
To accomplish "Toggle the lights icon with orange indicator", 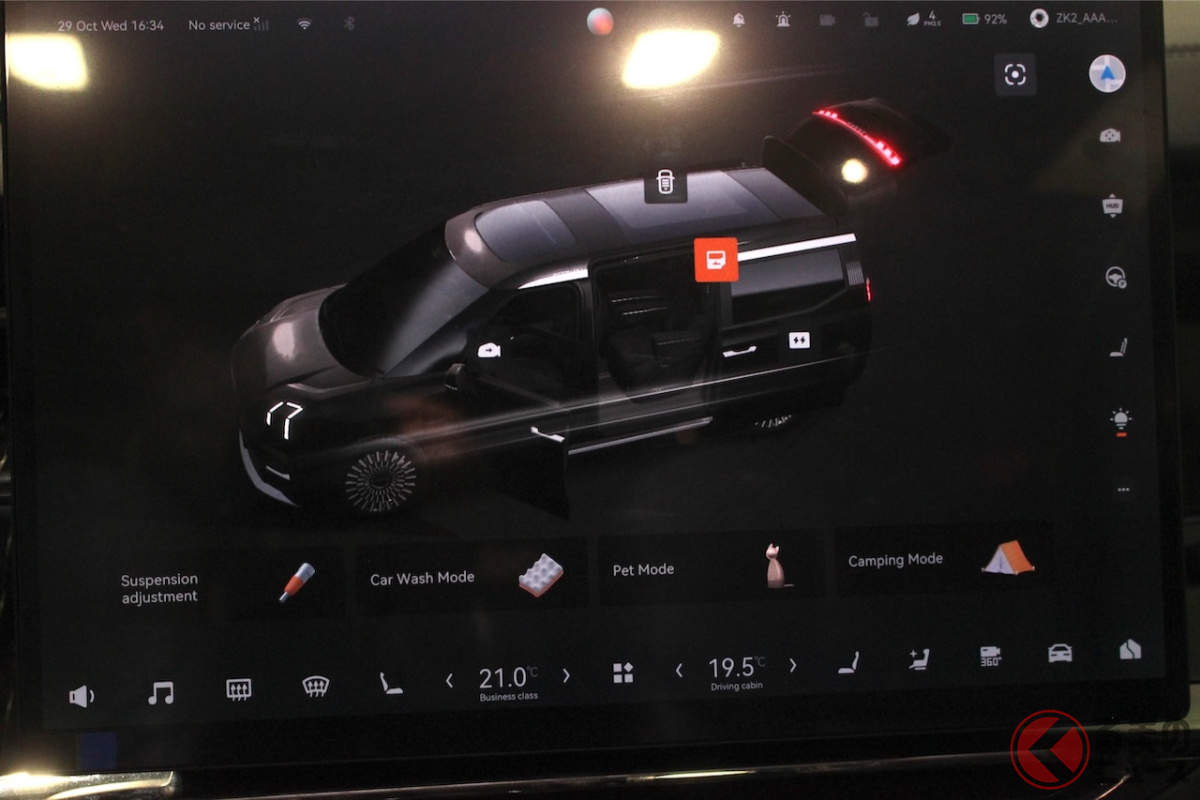I will point(1121,420).
